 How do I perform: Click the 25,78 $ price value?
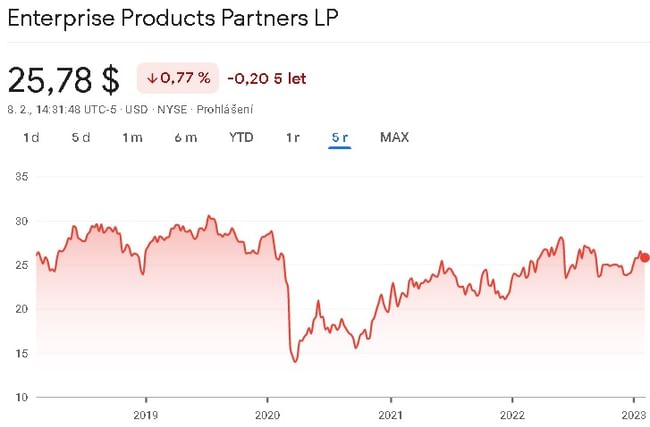(x=64, y=79)
